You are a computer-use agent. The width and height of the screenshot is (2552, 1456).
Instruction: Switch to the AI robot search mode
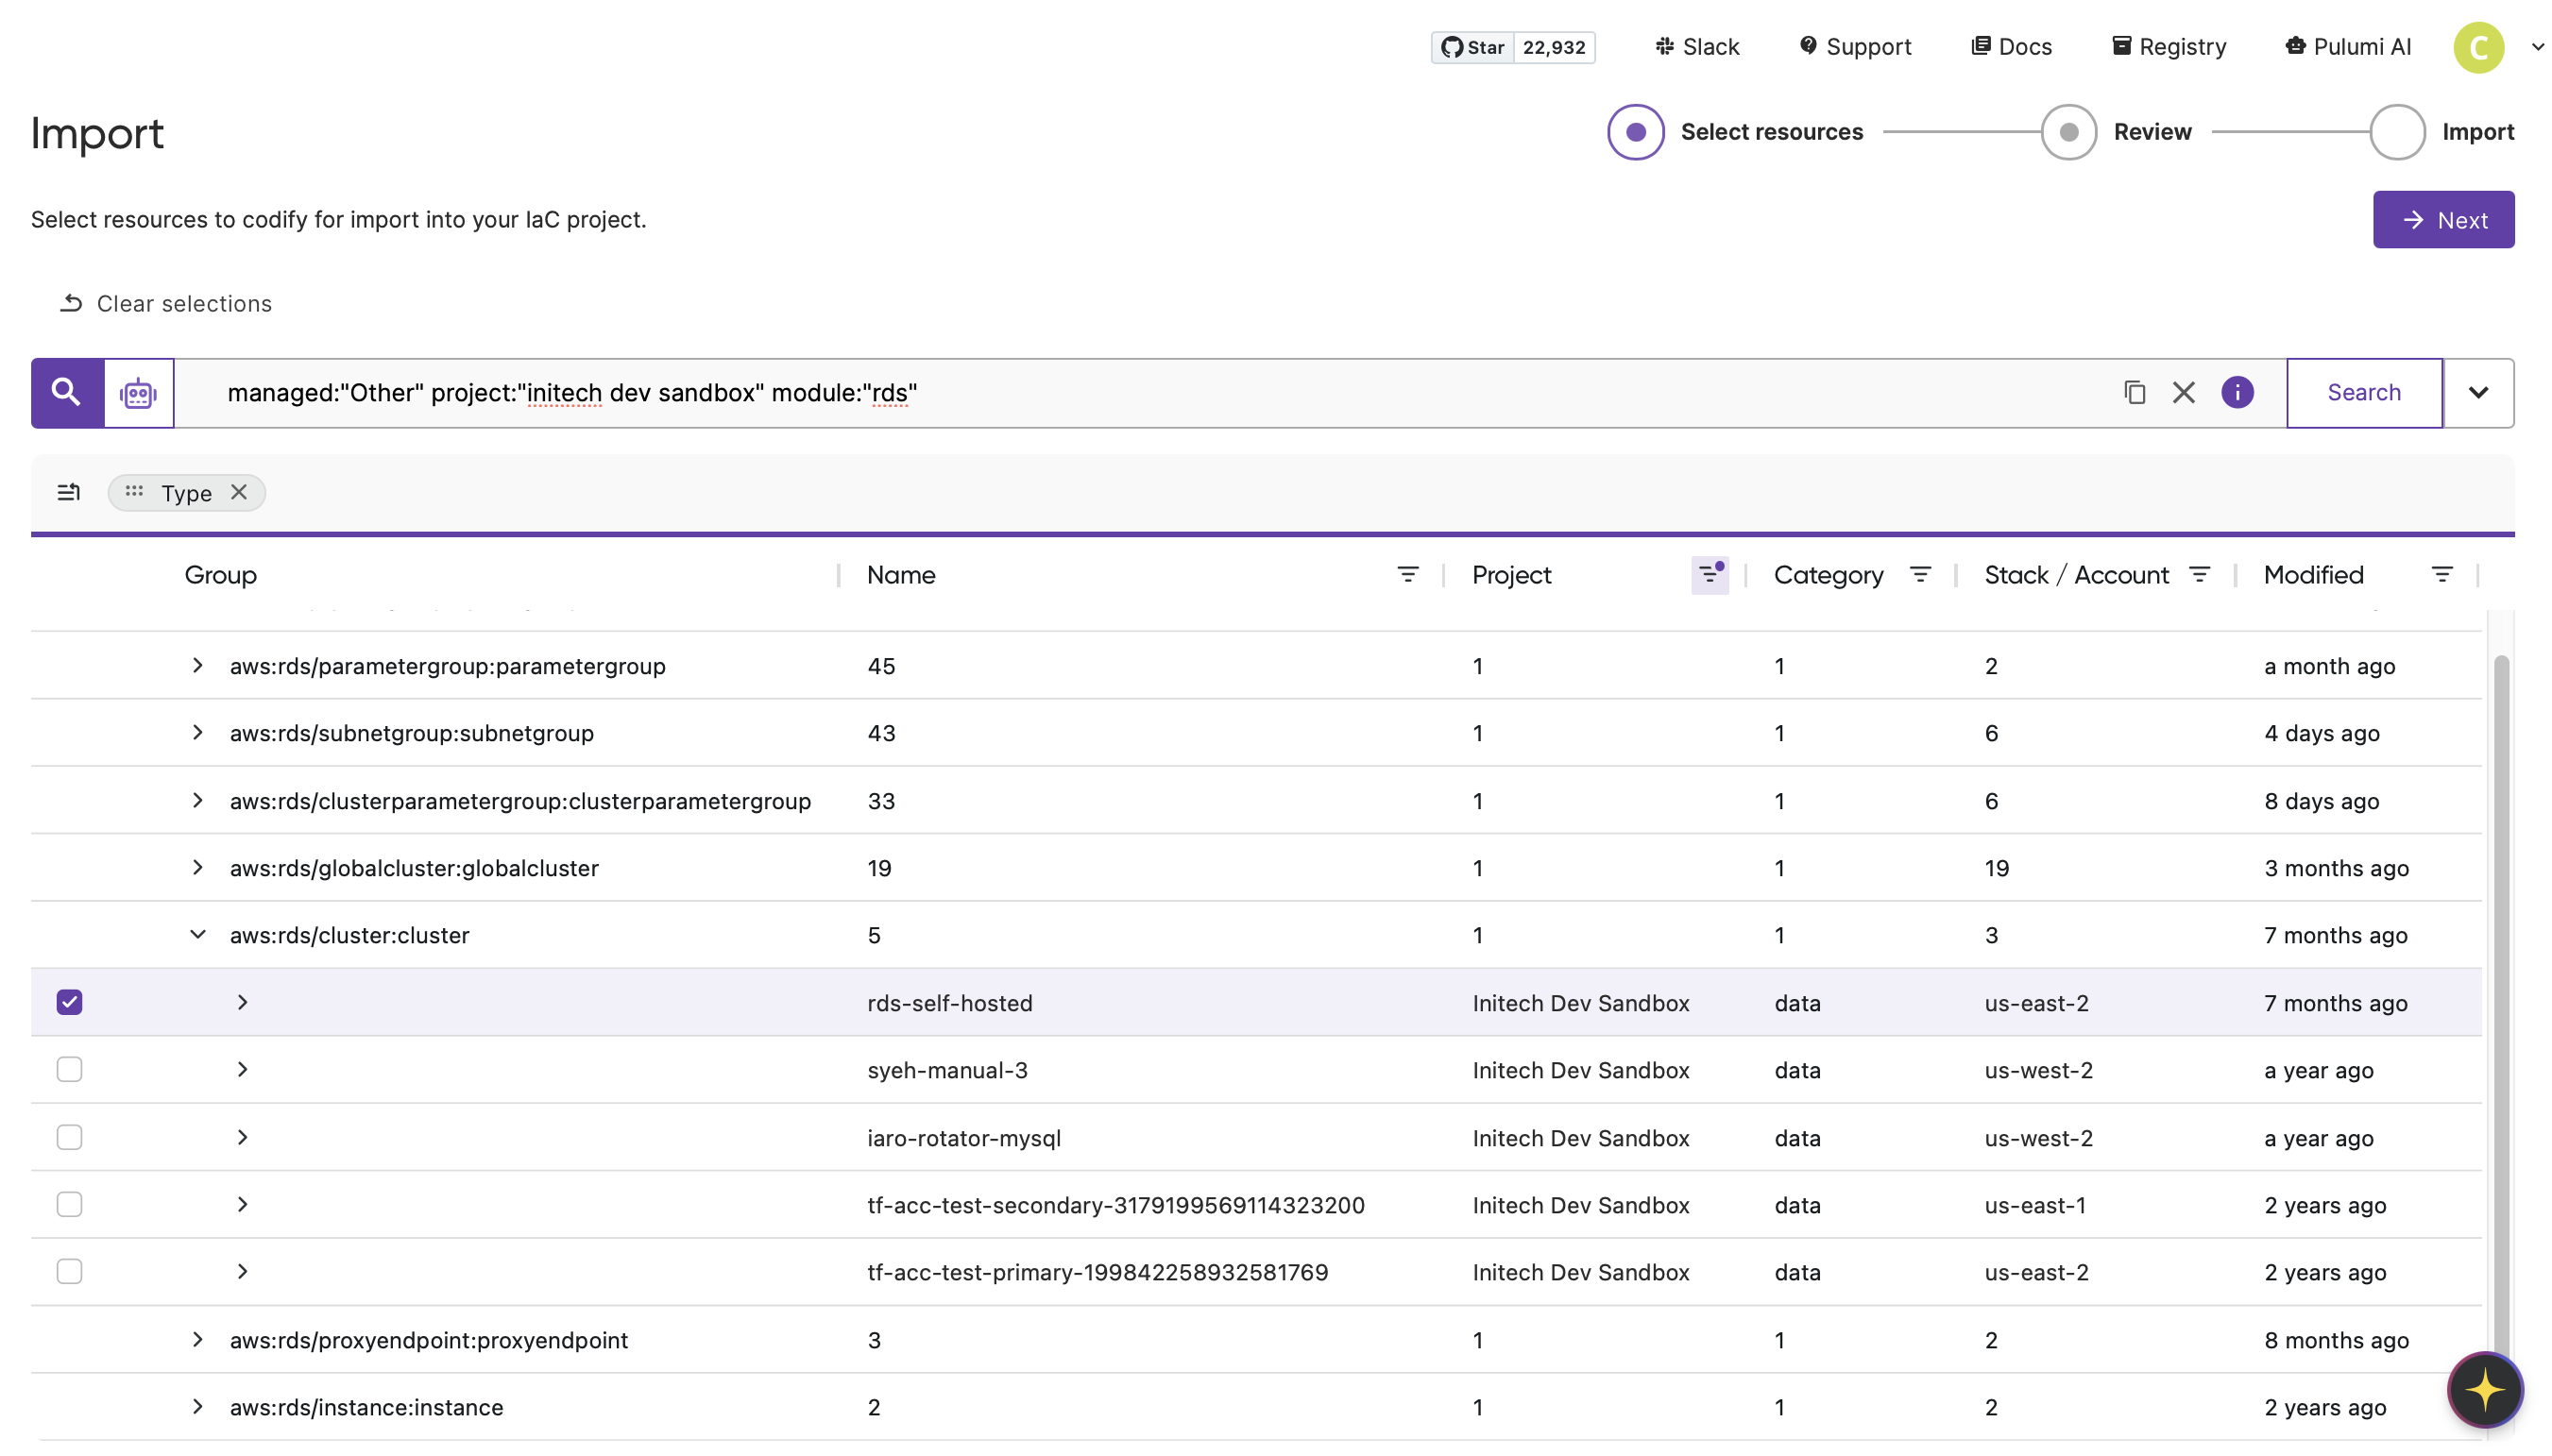[138, 393]
